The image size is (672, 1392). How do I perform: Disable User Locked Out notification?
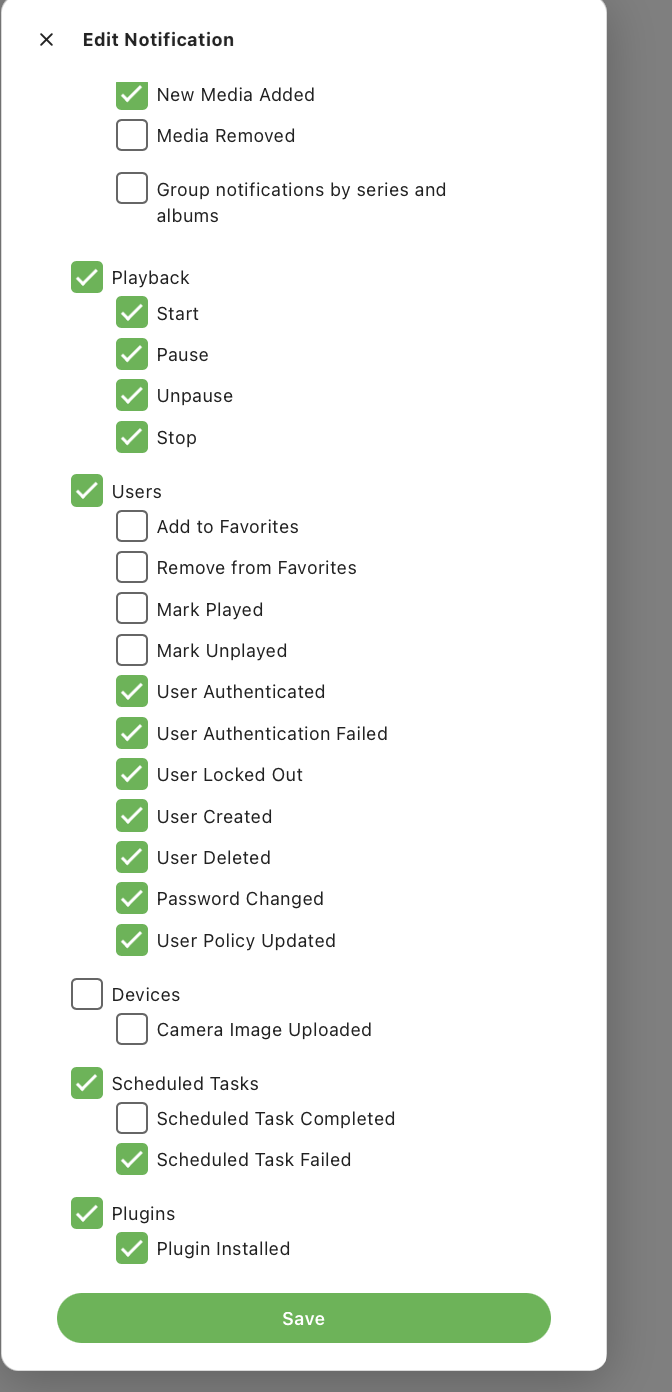click(x=132, y=774)
